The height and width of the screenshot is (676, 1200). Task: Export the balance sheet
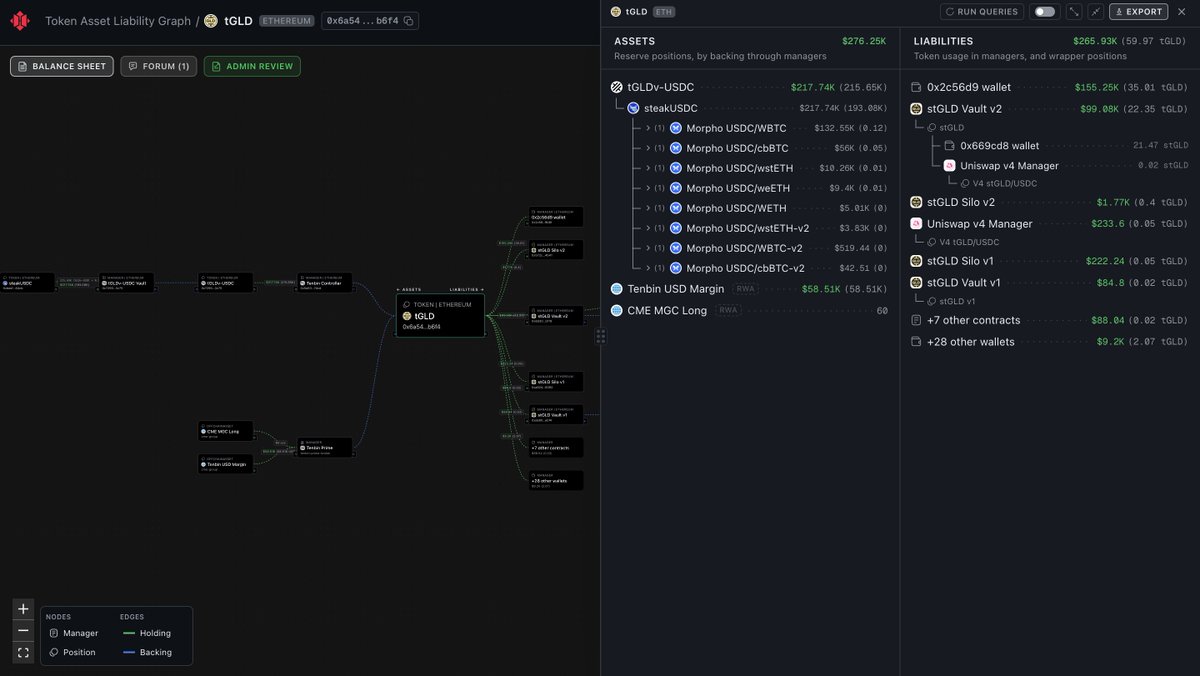coord(1138,12)
